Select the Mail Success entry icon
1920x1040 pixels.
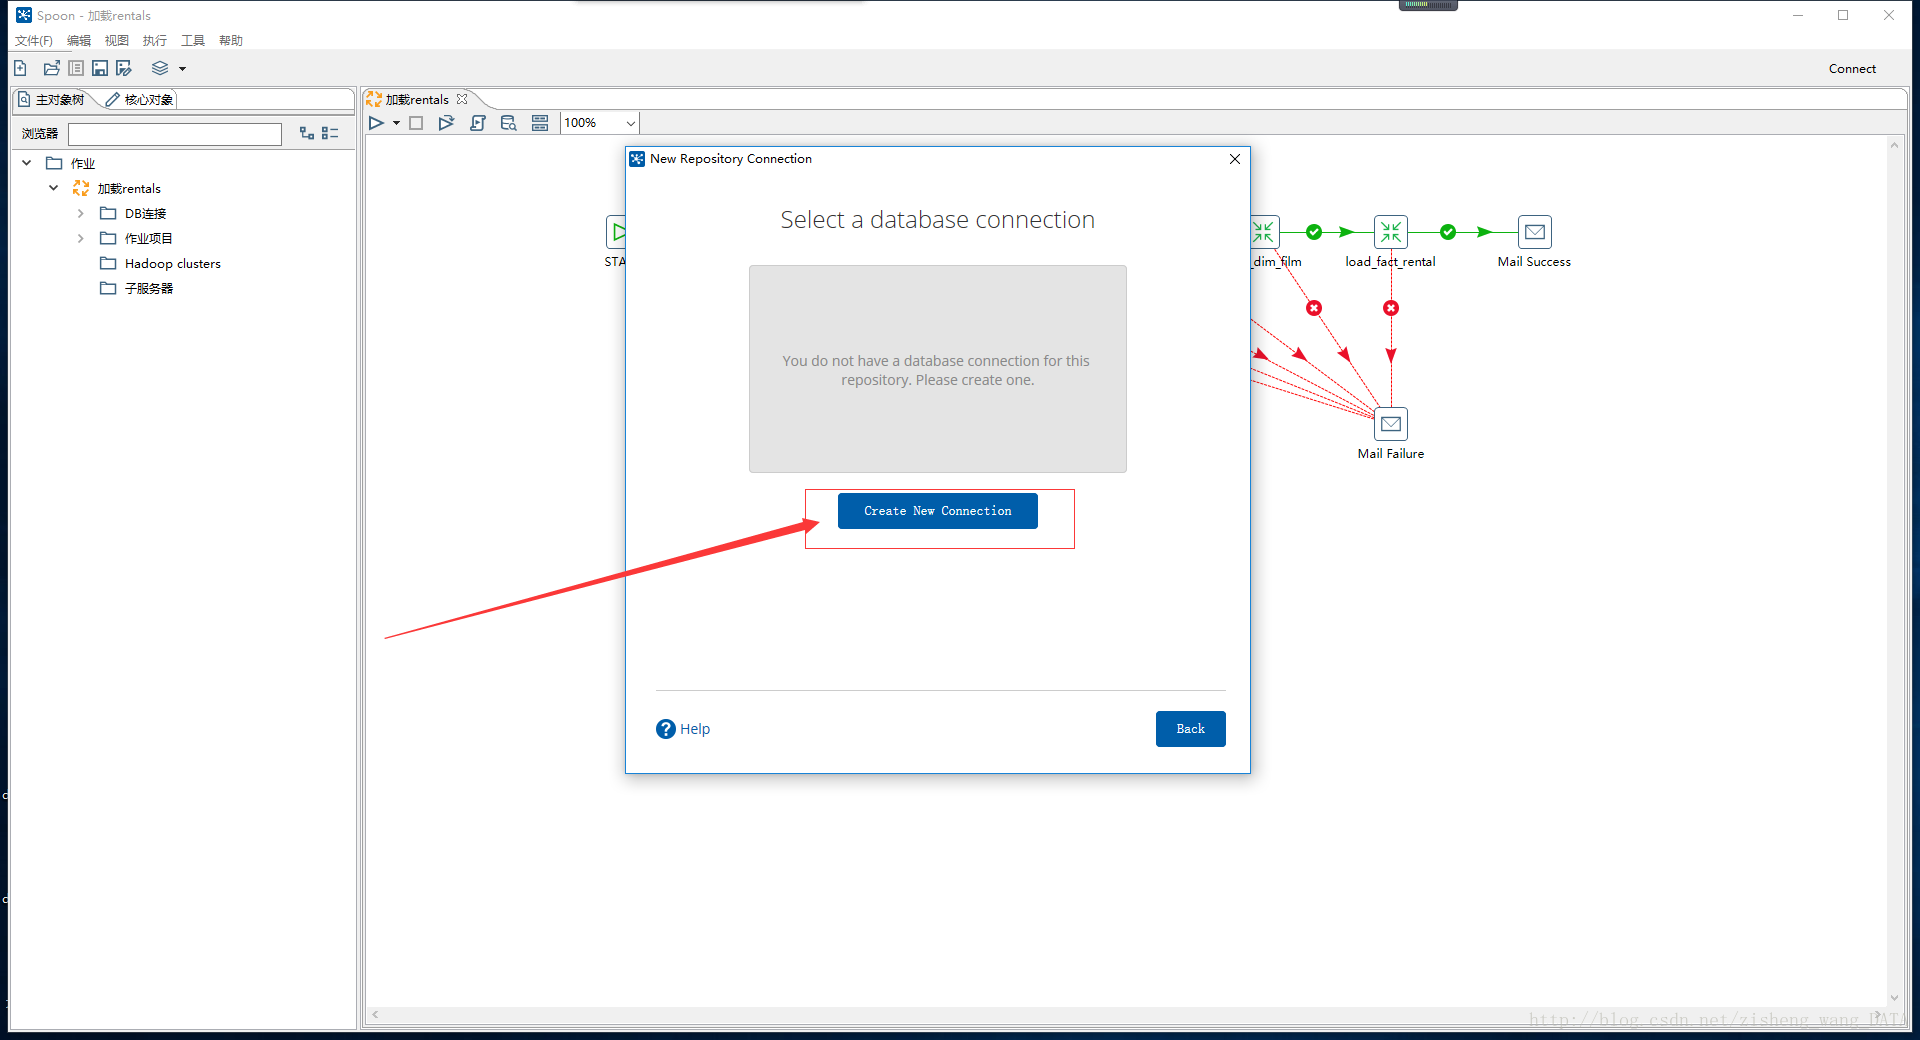1535,232
